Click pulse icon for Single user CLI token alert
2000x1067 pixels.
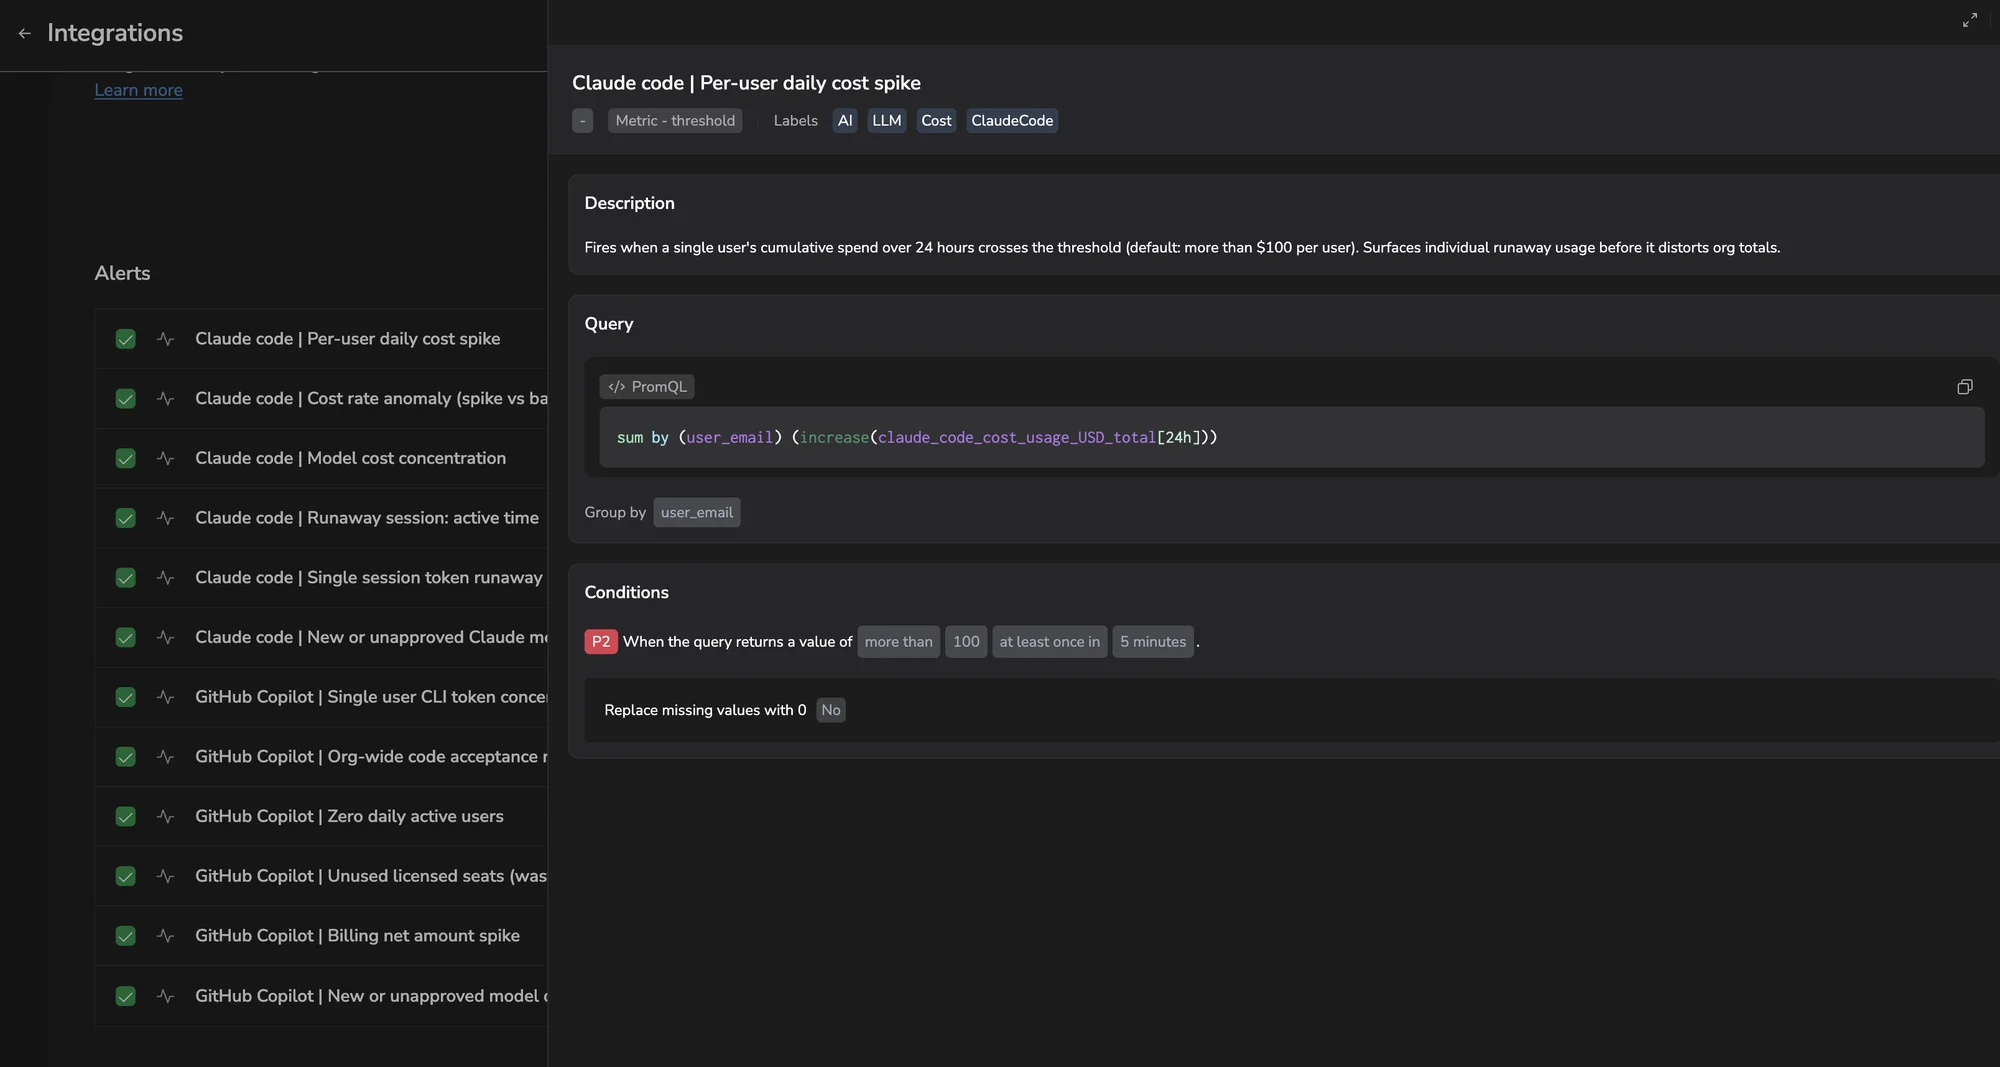(166, 697)
